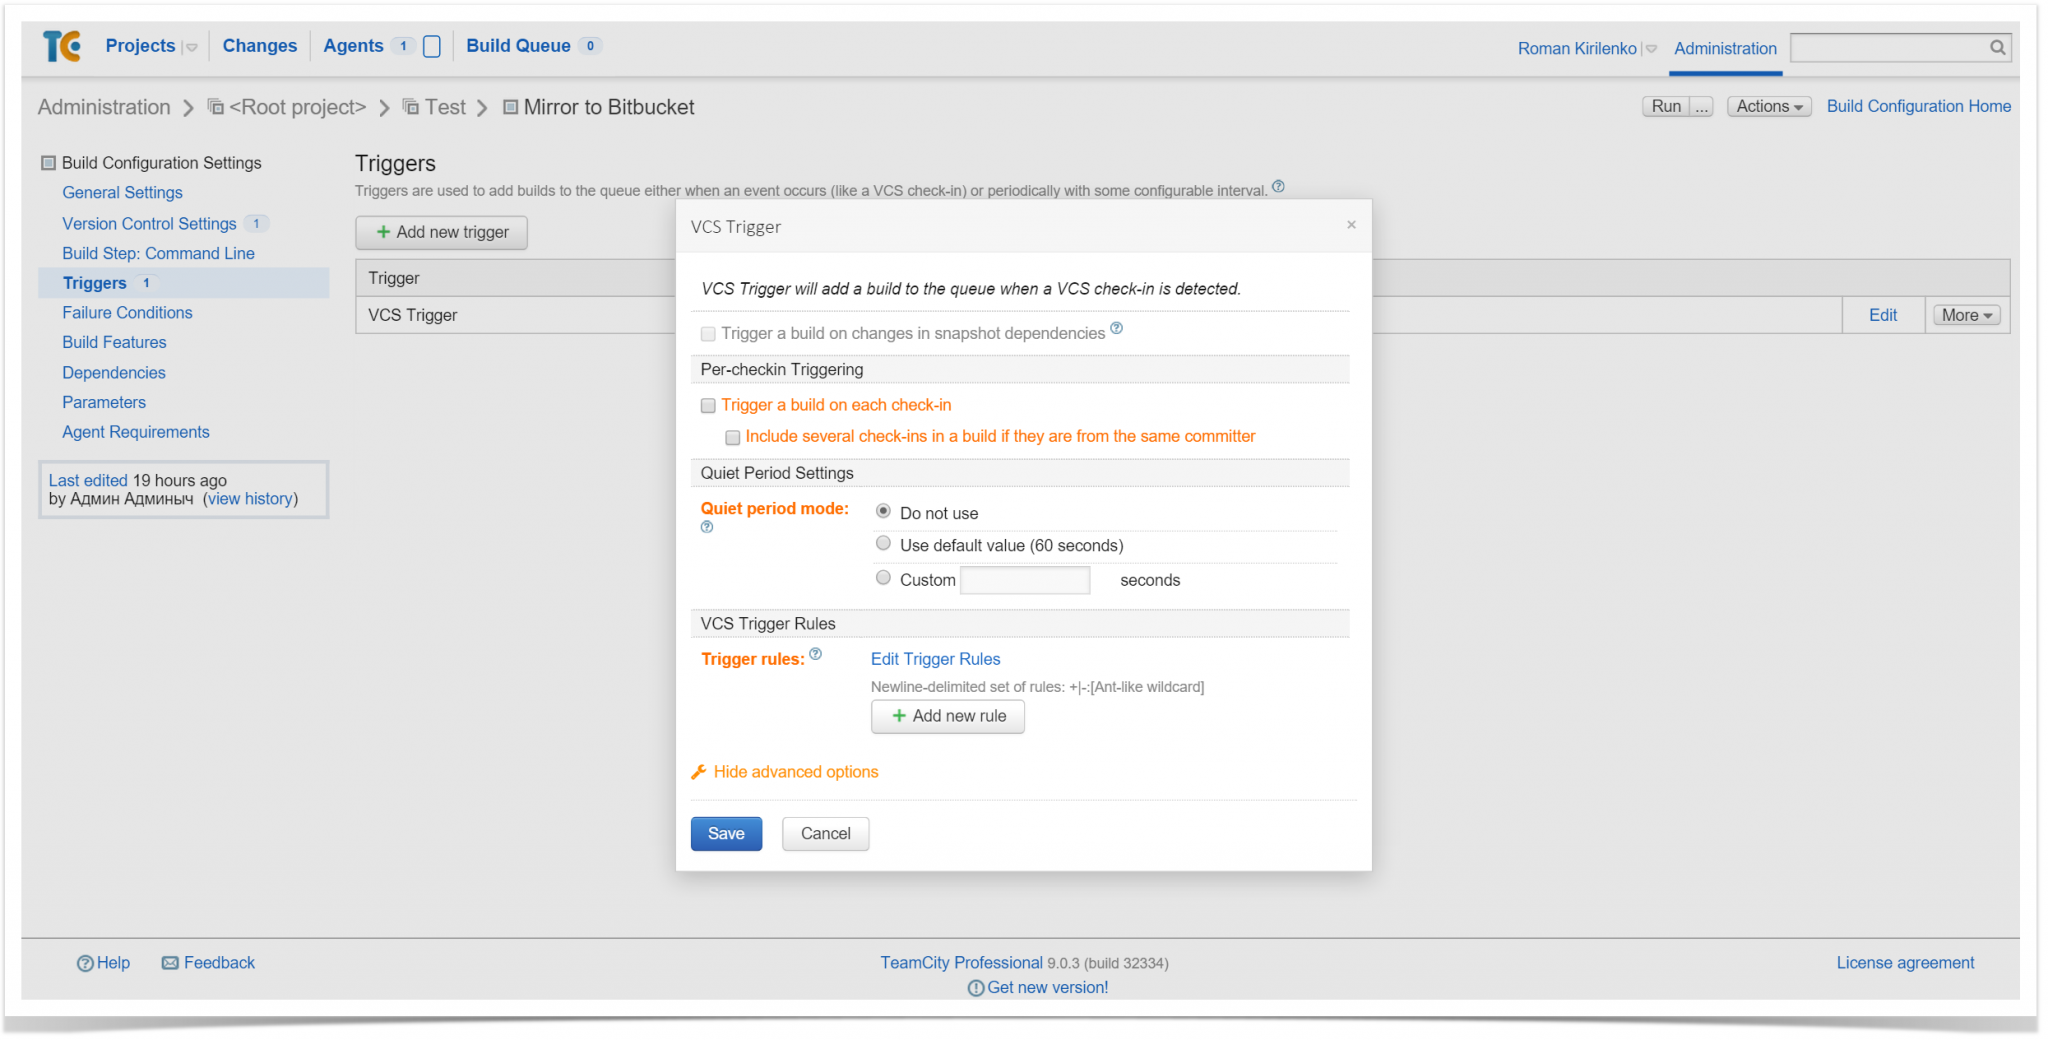Screen dimensions: 2048x1040
Task: Click the info icon beside Get new version
Action: pyautogui.click(x=975, y=988)
